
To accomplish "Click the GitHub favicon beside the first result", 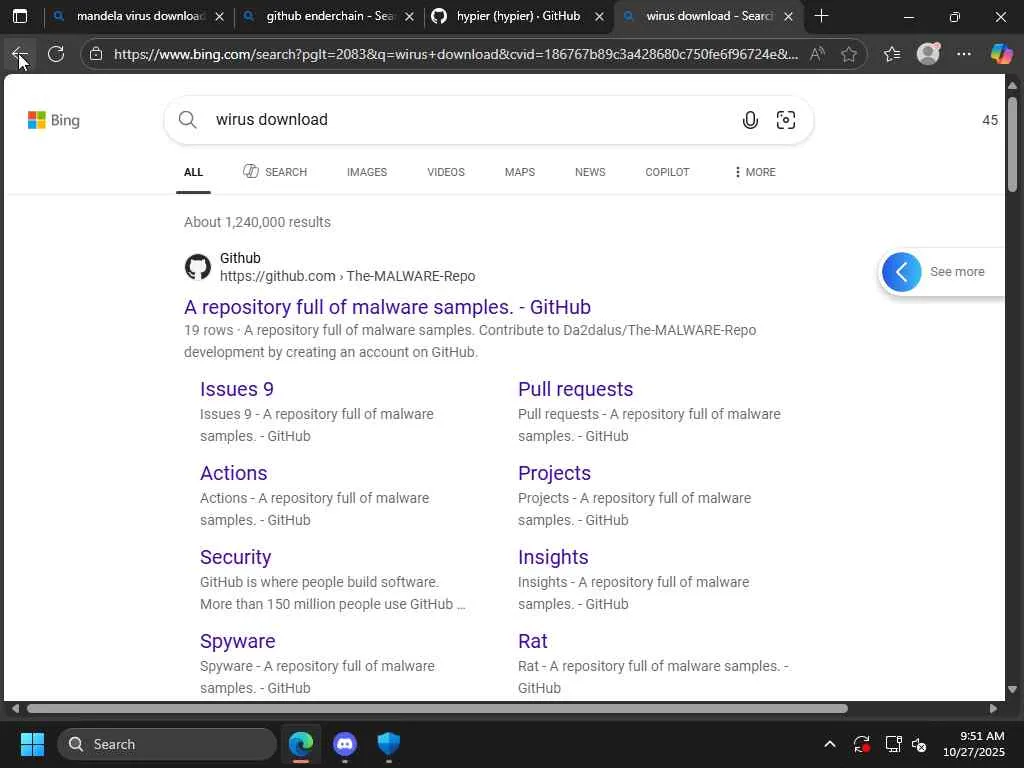I will [198, 267].
